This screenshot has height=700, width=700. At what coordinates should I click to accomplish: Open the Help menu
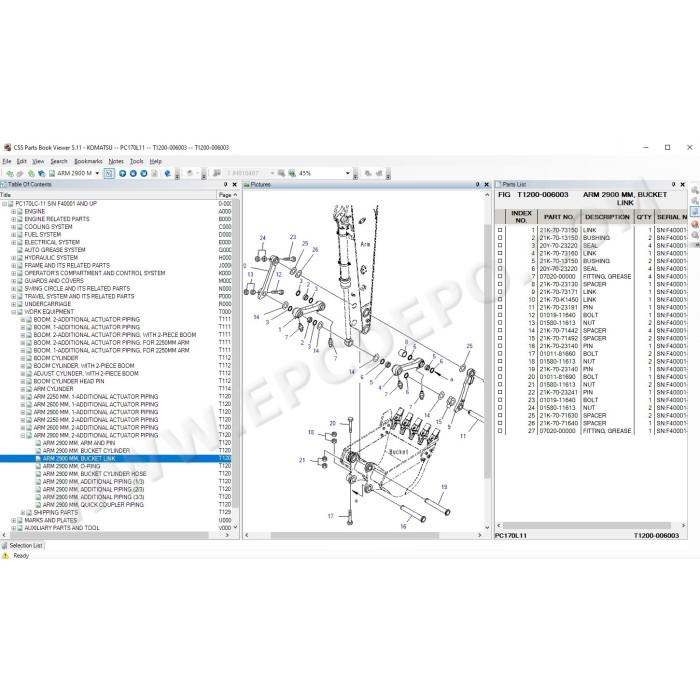pyautogui.click(x=155, y=161)
